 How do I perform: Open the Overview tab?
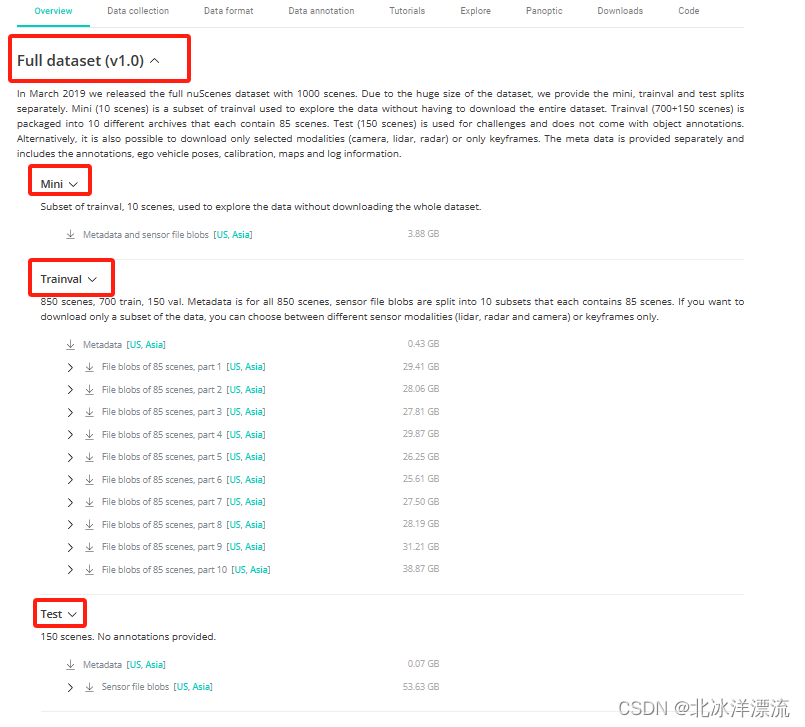coord(53,11)
